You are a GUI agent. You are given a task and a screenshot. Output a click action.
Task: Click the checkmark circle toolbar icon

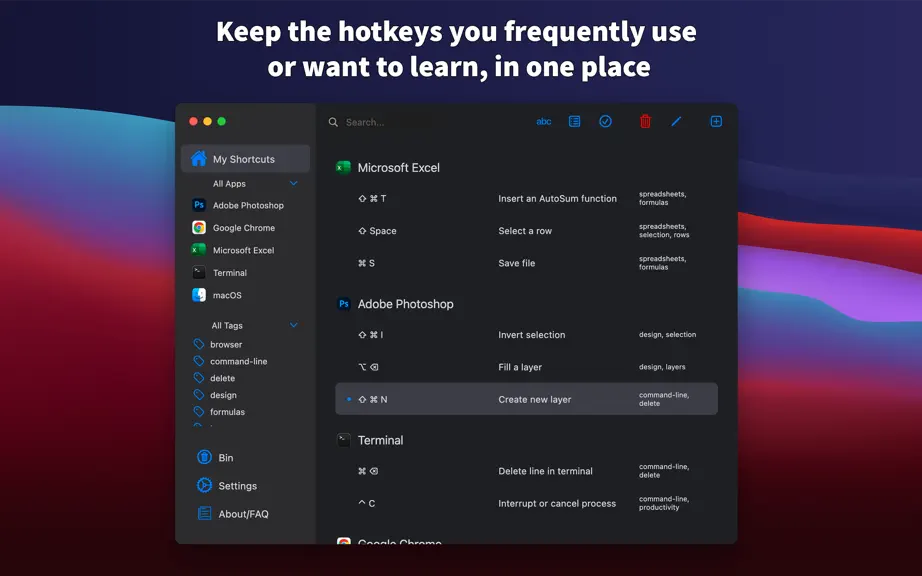coord(605,122)
